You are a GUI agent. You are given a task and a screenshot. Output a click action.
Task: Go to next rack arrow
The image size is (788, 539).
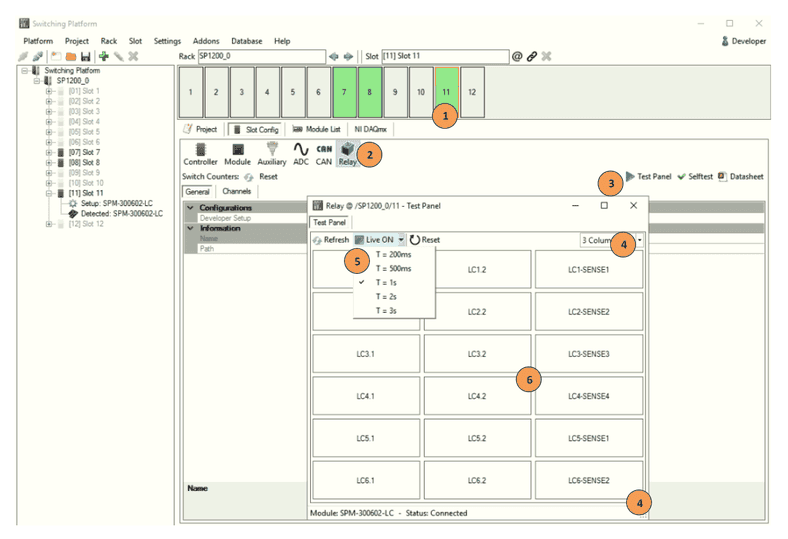pyautogui.click(x=348, y=56)
